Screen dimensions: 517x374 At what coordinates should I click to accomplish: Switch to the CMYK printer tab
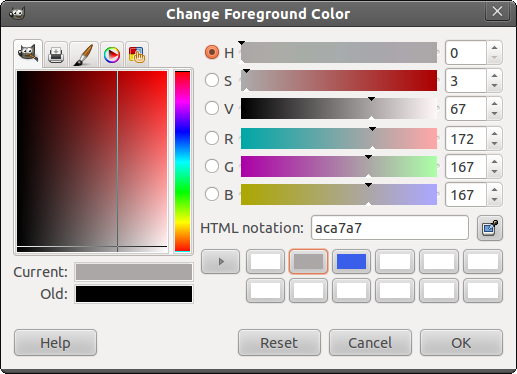click(56, 54)
